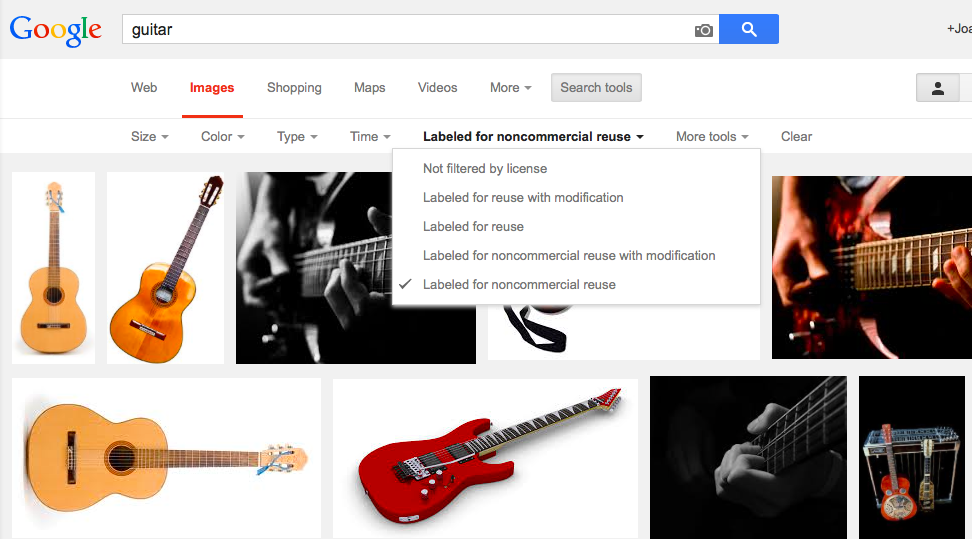Click the blue magnifying glass search button

(748, 29)
